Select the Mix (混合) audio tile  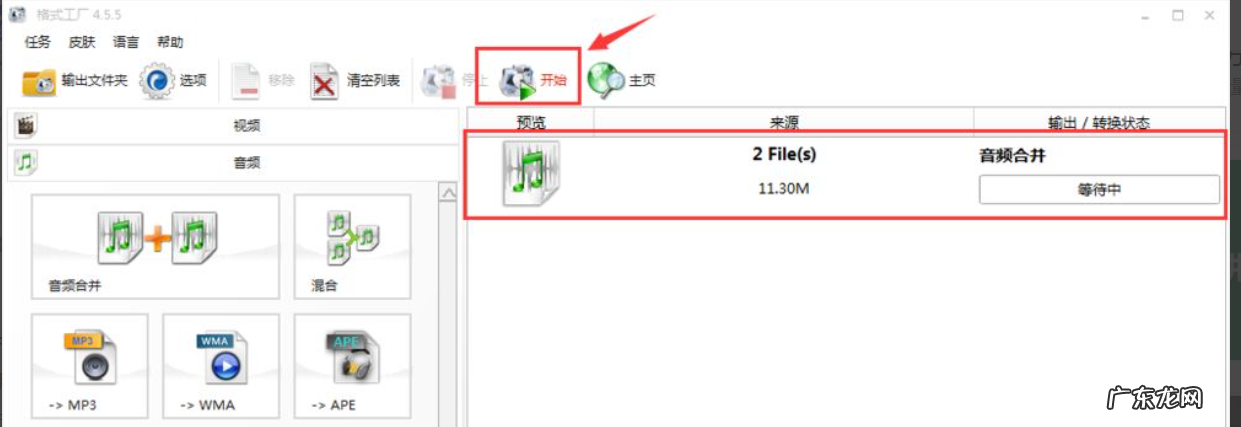click(x=352, y=247)
